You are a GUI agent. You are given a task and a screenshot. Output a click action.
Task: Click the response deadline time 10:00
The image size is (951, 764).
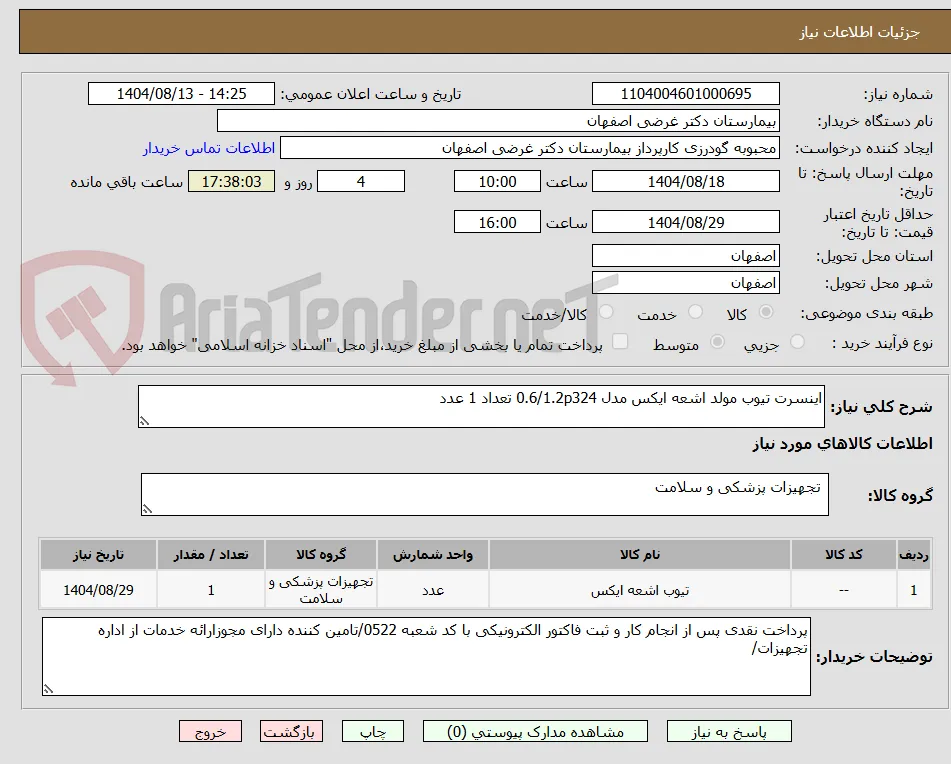[497, 181]
